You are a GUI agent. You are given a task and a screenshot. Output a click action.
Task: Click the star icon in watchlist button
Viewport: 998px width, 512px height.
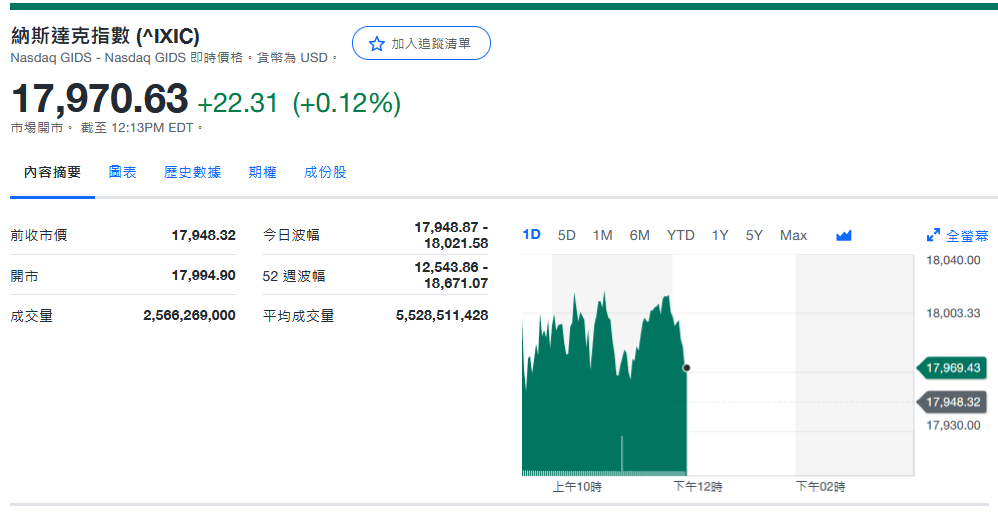click(x=376, y=44)
